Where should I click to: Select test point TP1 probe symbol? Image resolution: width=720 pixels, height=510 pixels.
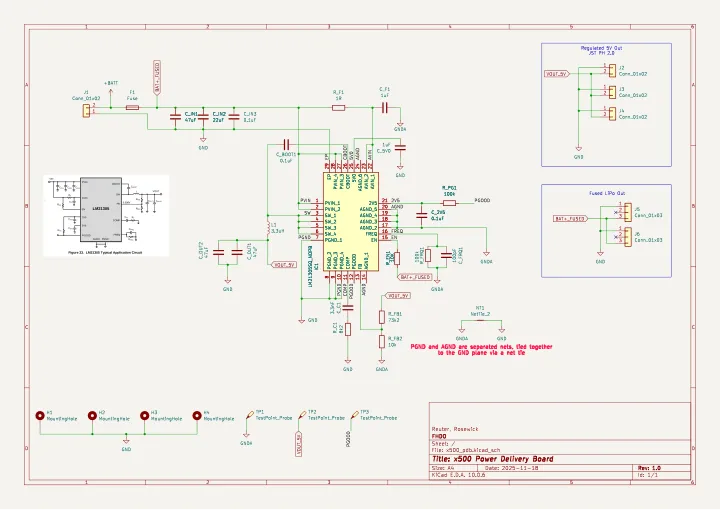tap(248, 416)
